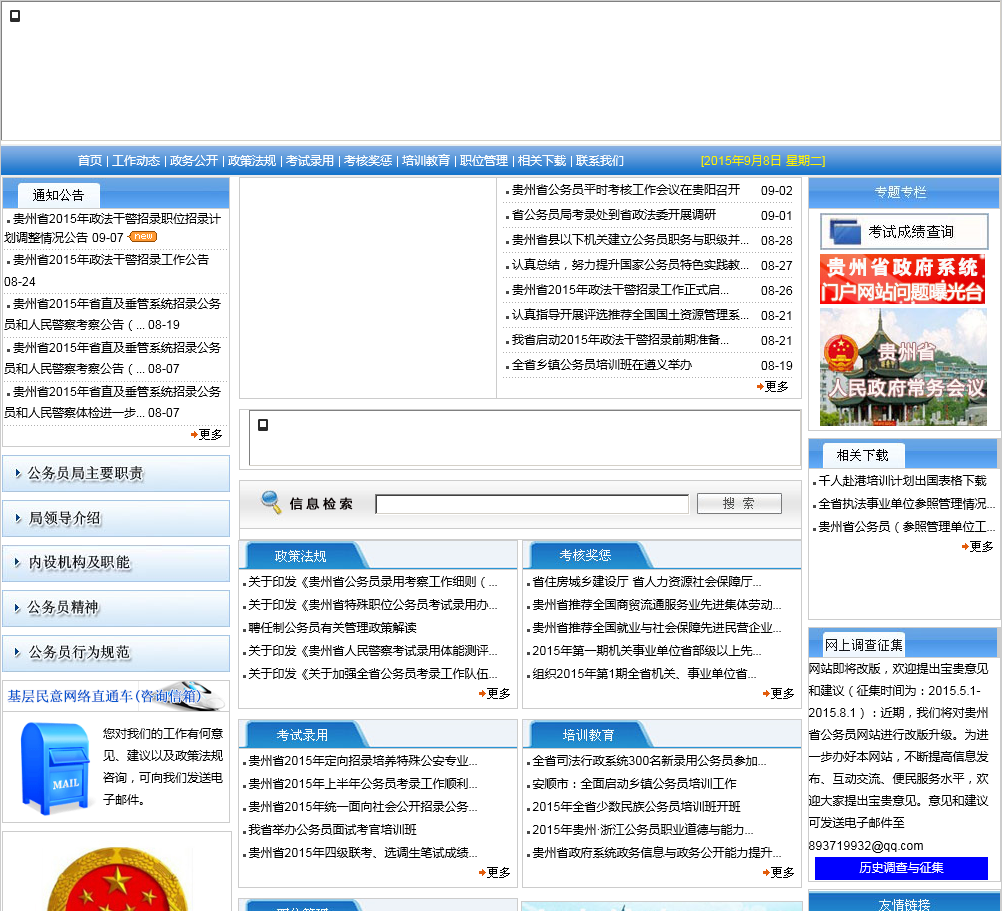The width and height of the screenshot is (1002, 911).
Task: Open the 基层民意网络直通车(咨询信箱) banner link
Action: 116,696
